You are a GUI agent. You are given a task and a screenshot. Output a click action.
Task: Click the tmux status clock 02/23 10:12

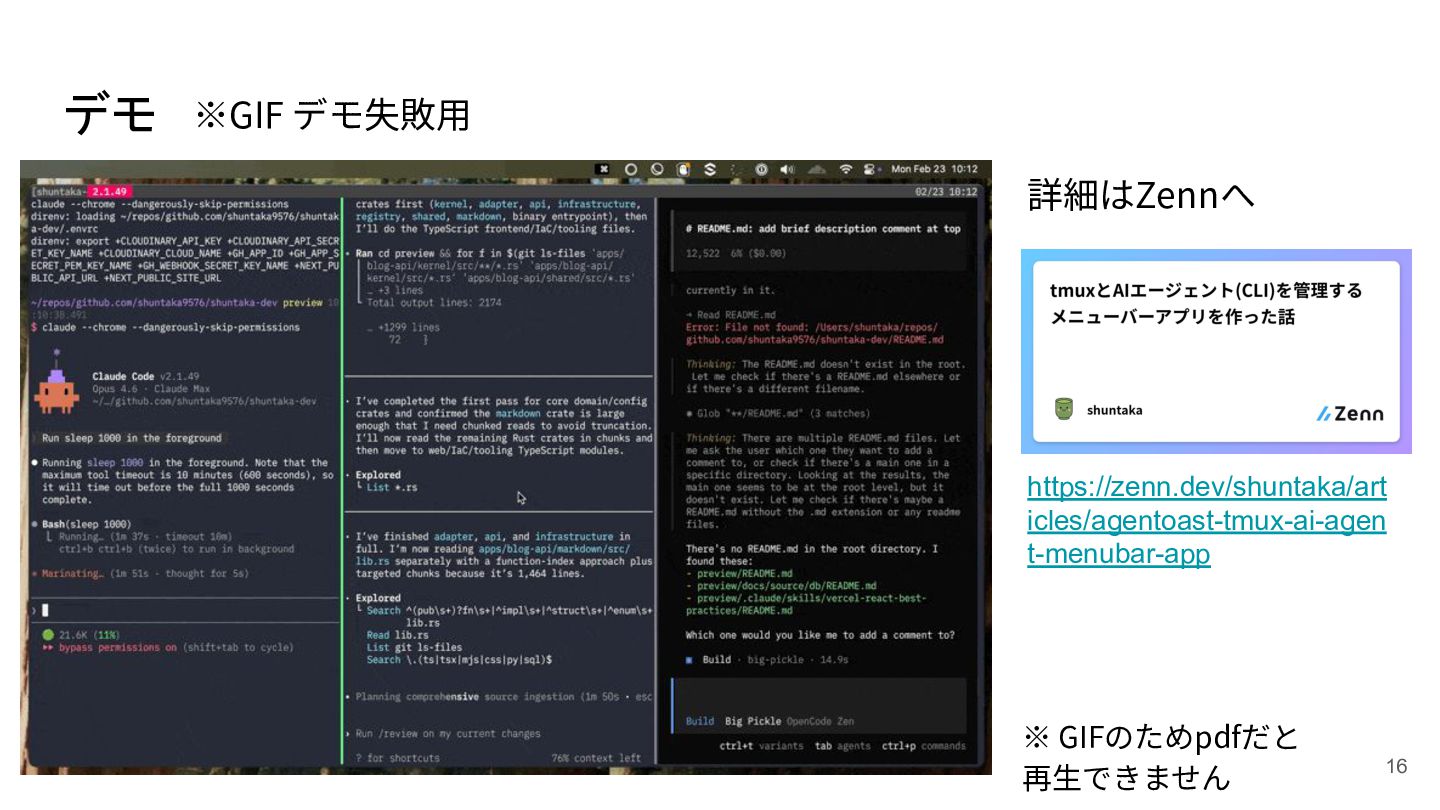pyautogui.click(x=945, y=190)
